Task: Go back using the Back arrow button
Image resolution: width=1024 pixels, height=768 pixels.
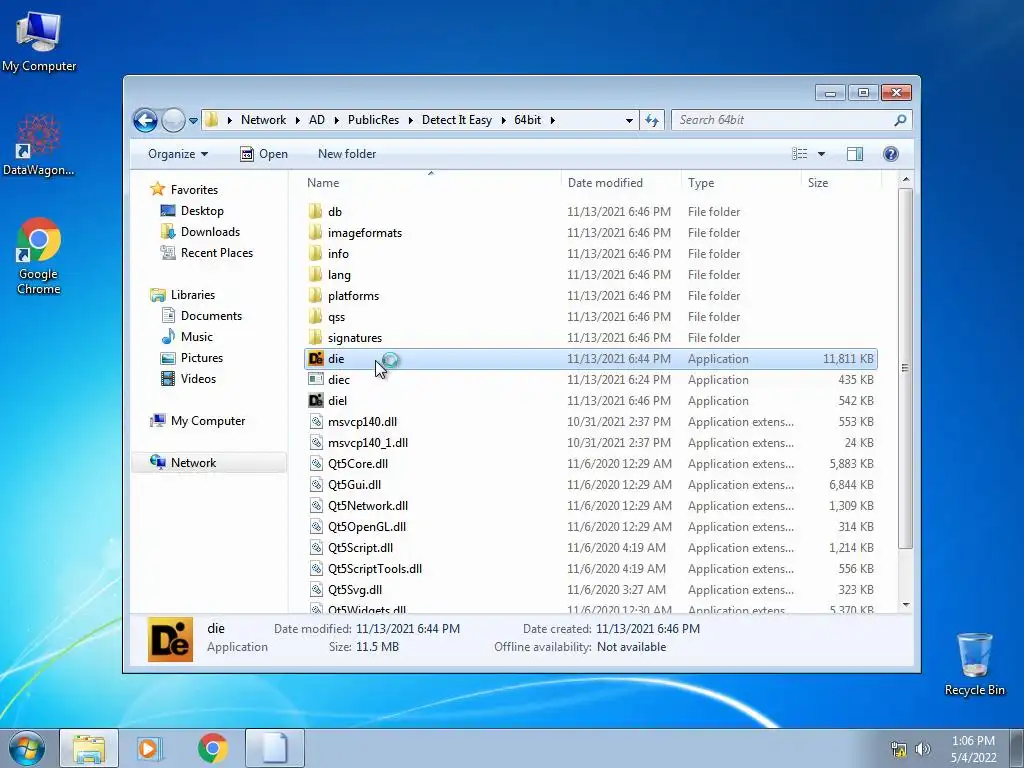Action: (145, 120)
